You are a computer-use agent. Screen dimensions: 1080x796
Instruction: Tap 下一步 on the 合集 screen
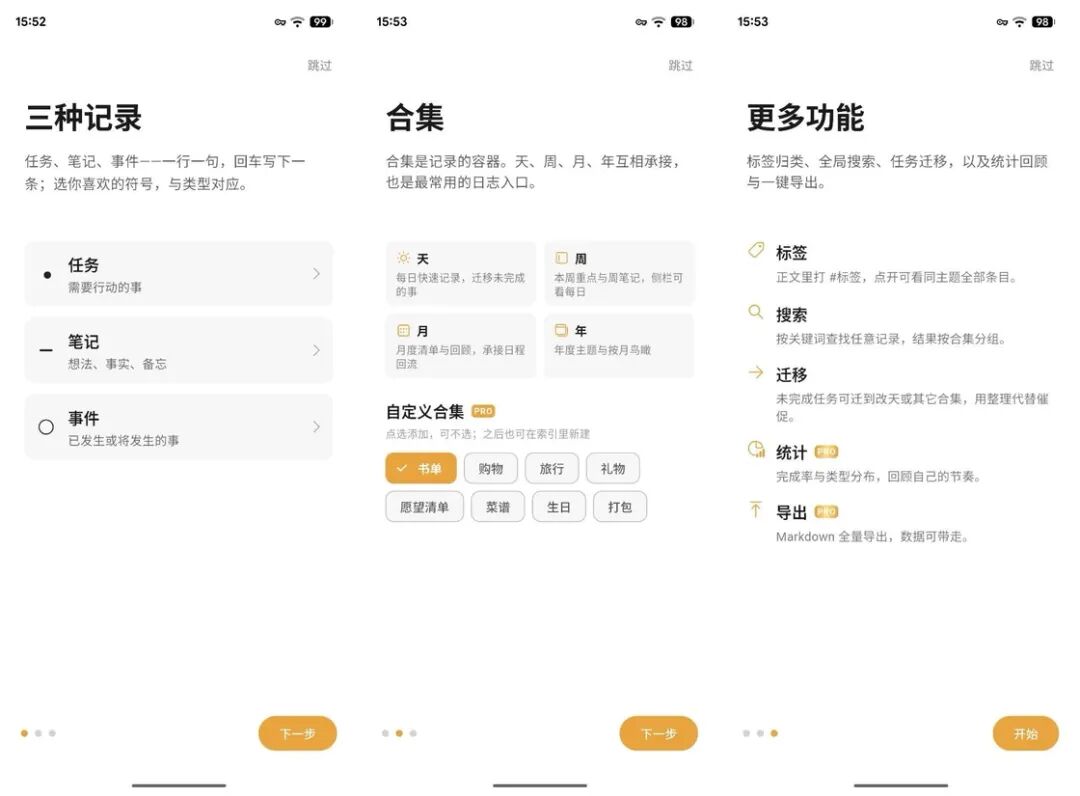pyautogui.click(x=658, y=733)
